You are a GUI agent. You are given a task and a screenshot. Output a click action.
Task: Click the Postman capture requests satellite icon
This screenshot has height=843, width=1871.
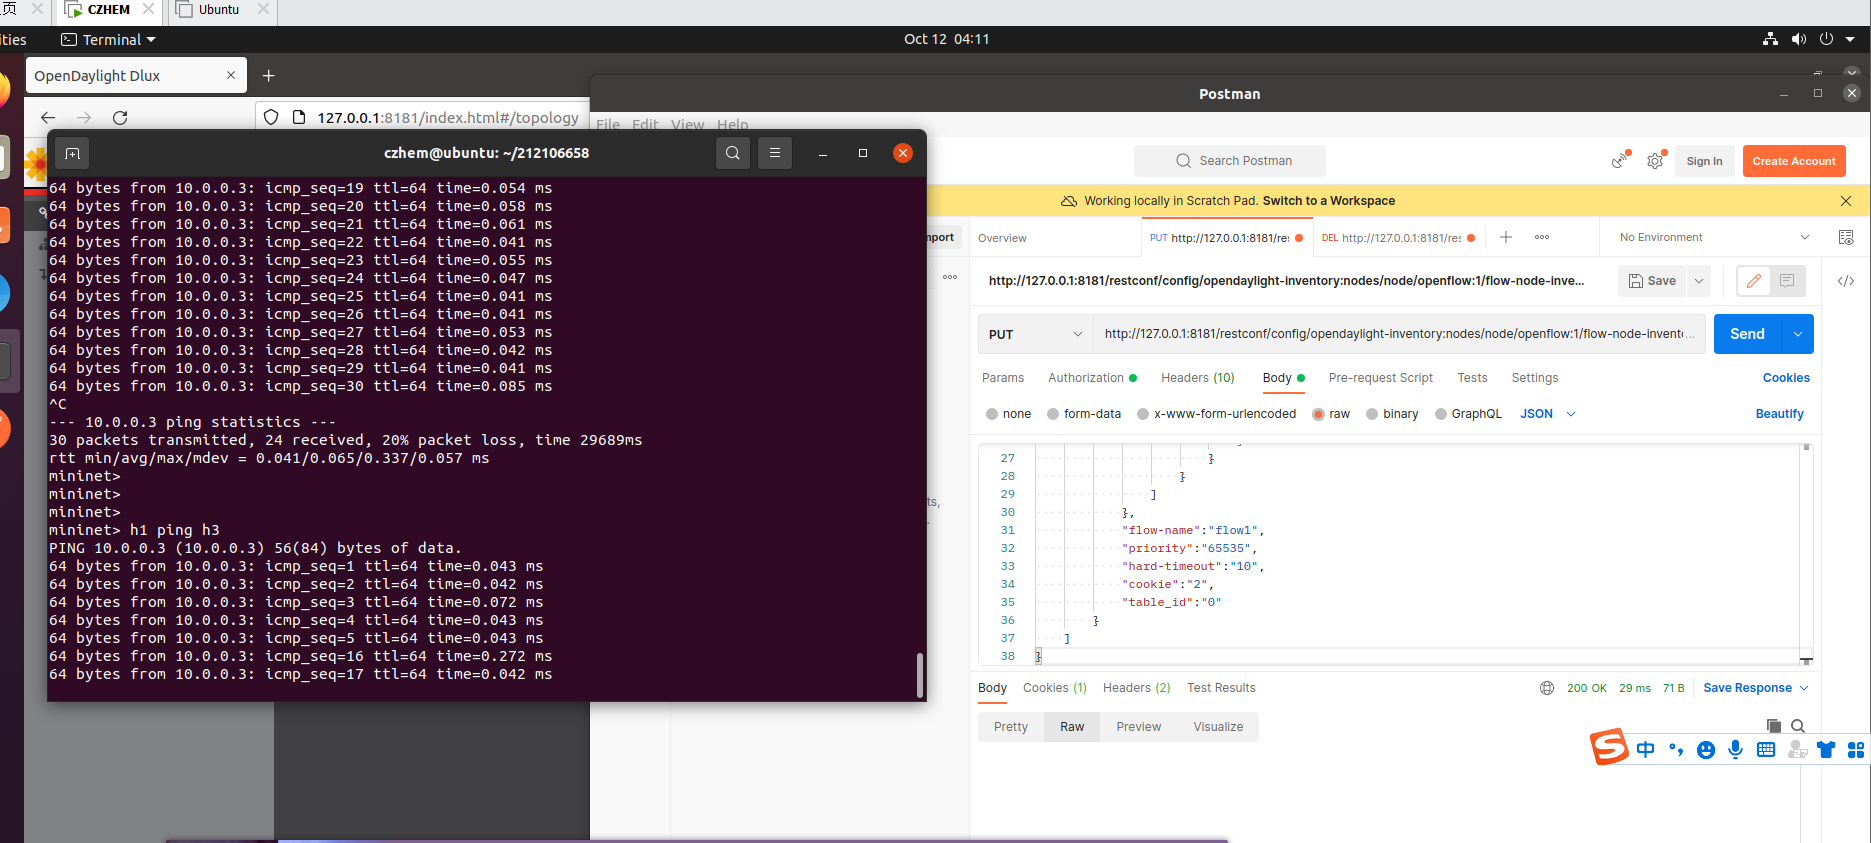pos(1620,161)
